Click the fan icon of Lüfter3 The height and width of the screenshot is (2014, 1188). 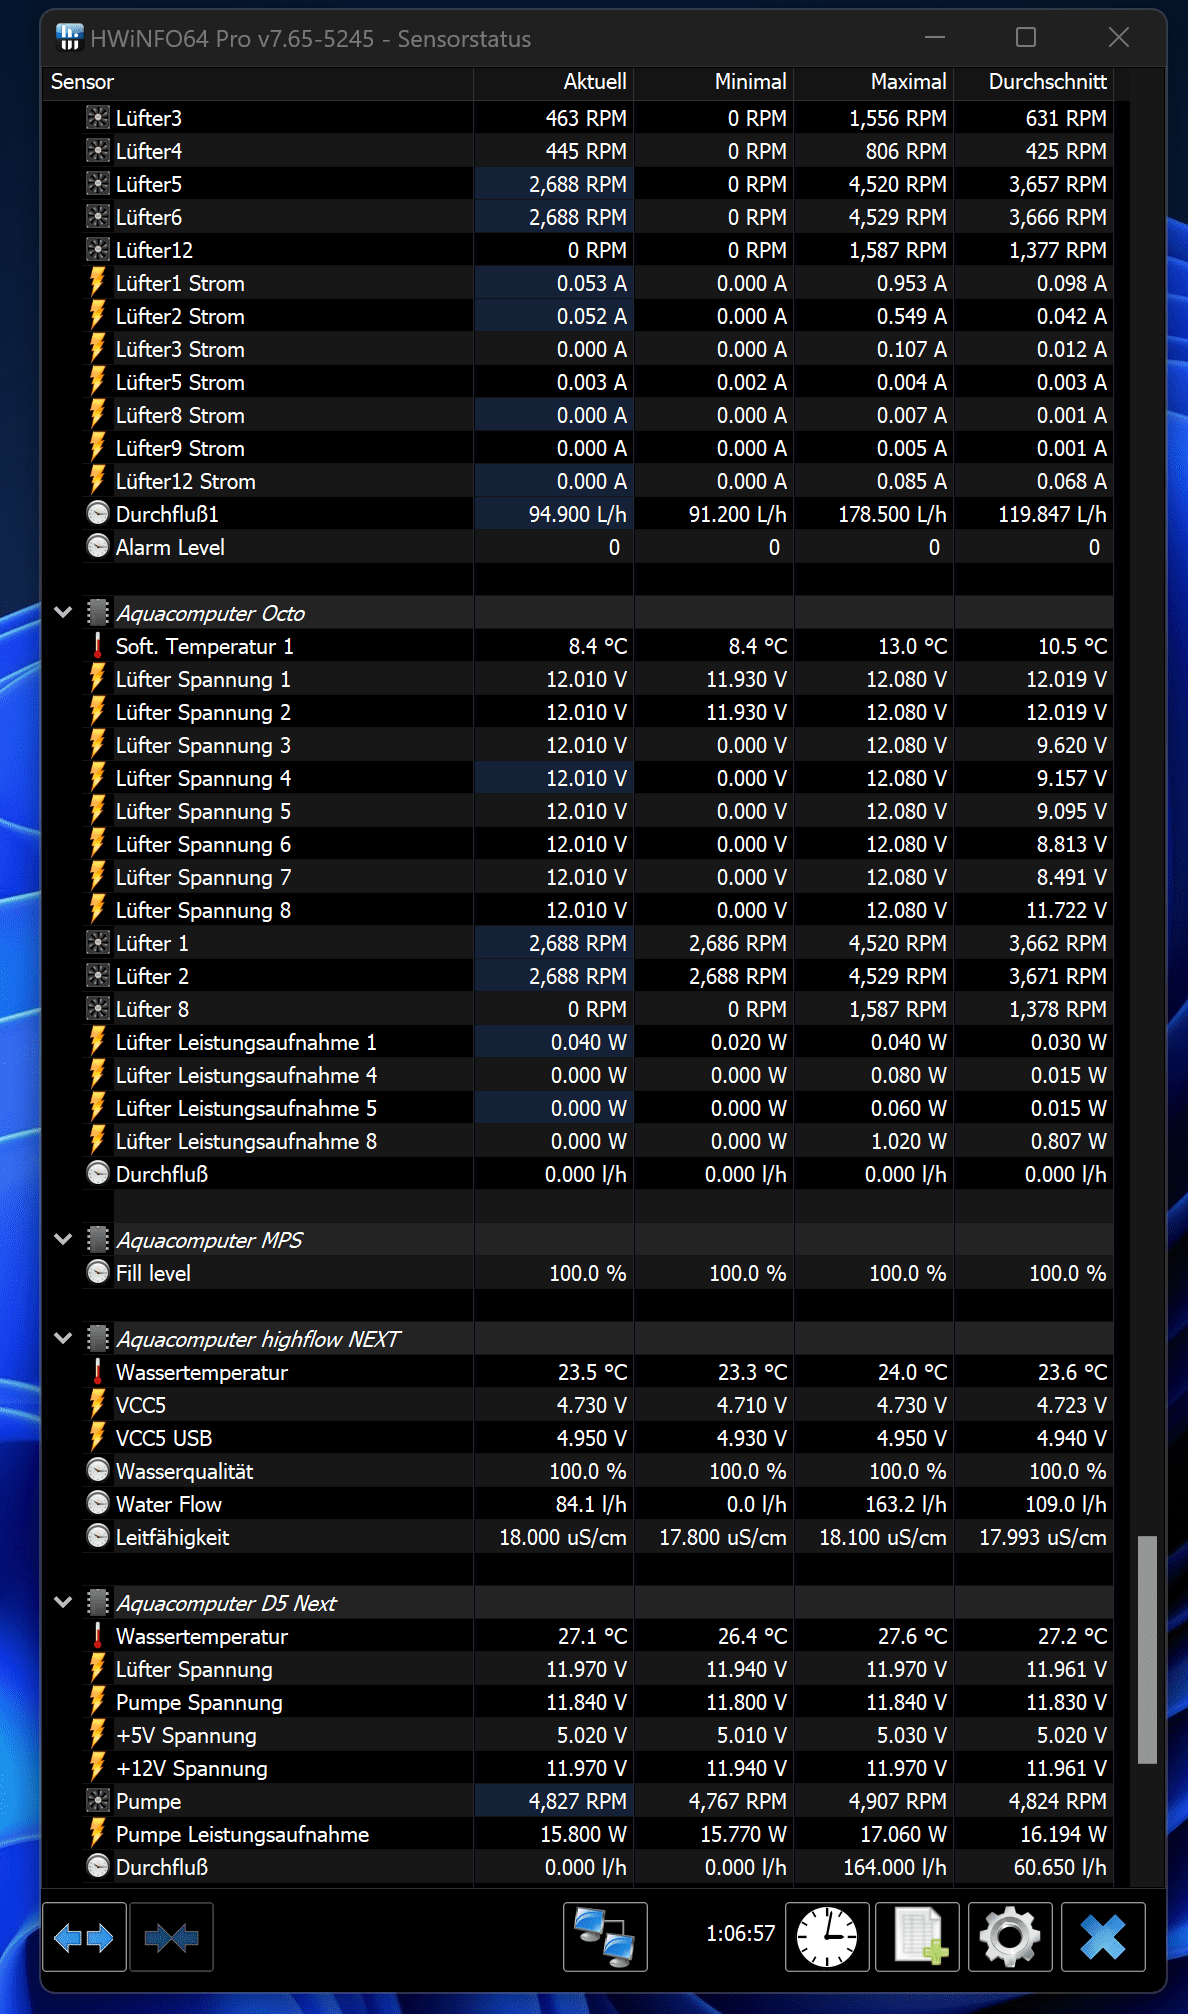click(x=98, y=118)
